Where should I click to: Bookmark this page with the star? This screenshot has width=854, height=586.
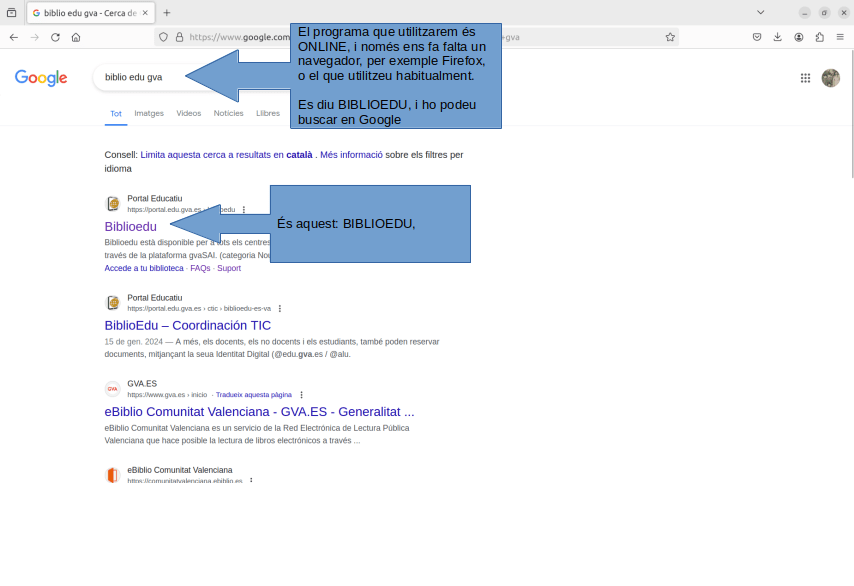[x=670, y=37]
